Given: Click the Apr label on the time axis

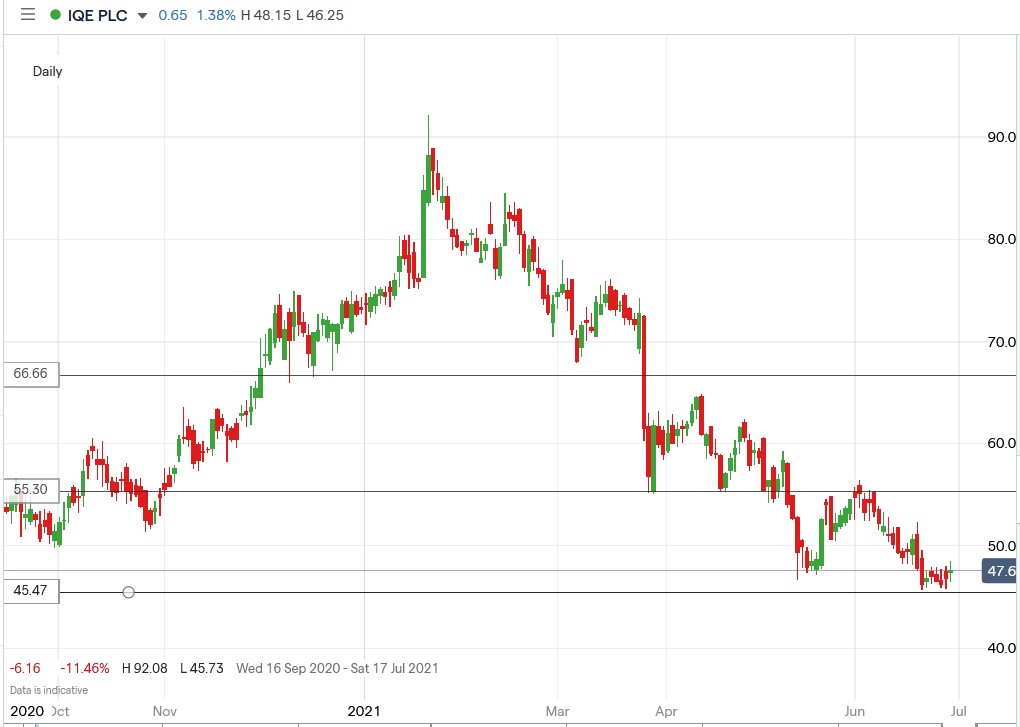Looking at the screenshot, I should click(665, 711).
